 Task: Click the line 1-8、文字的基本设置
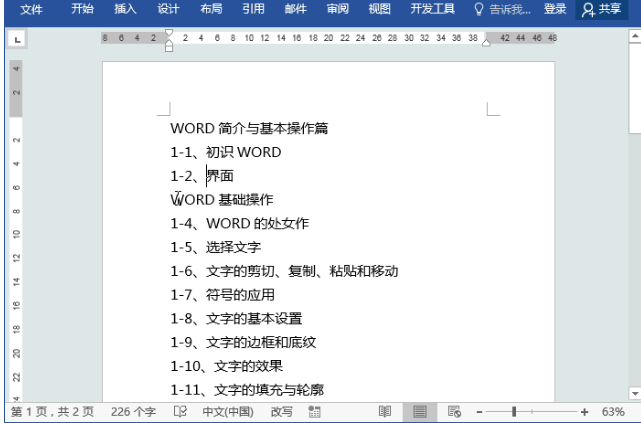click(x=236, y=318)
